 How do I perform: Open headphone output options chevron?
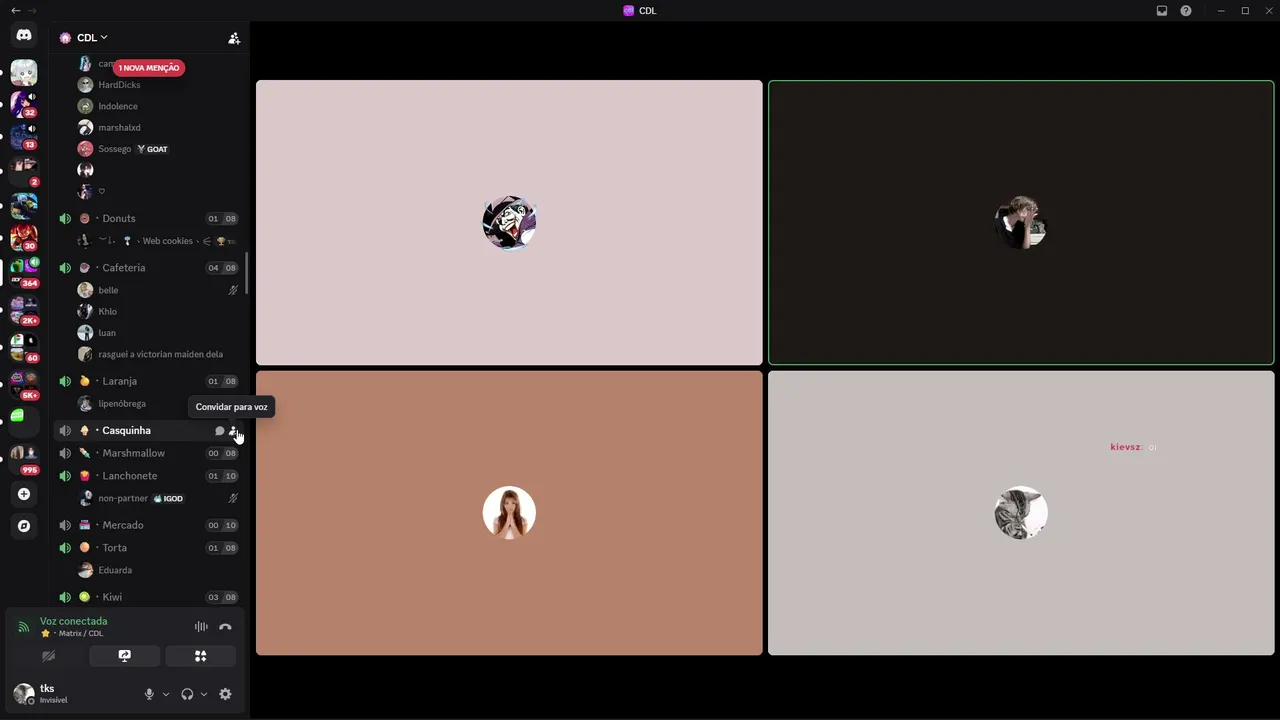point(204,694)
